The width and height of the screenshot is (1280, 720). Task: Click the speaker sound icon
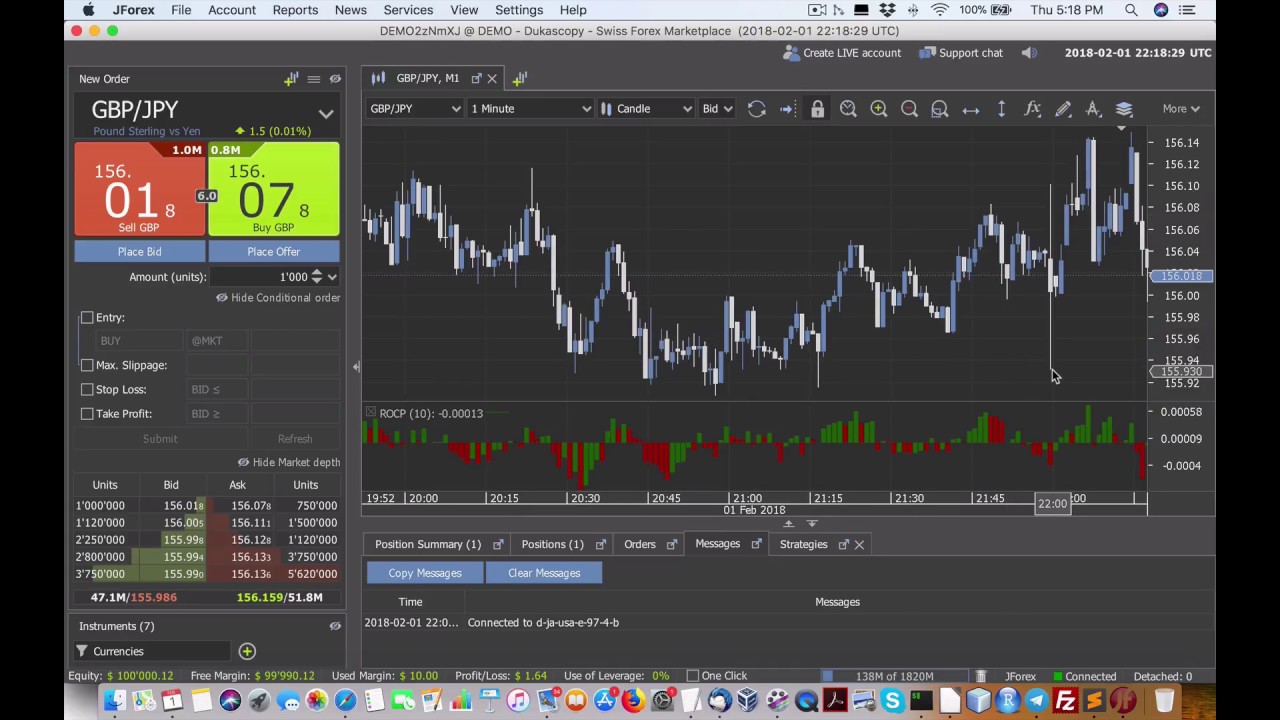[x=1029, y=53]
